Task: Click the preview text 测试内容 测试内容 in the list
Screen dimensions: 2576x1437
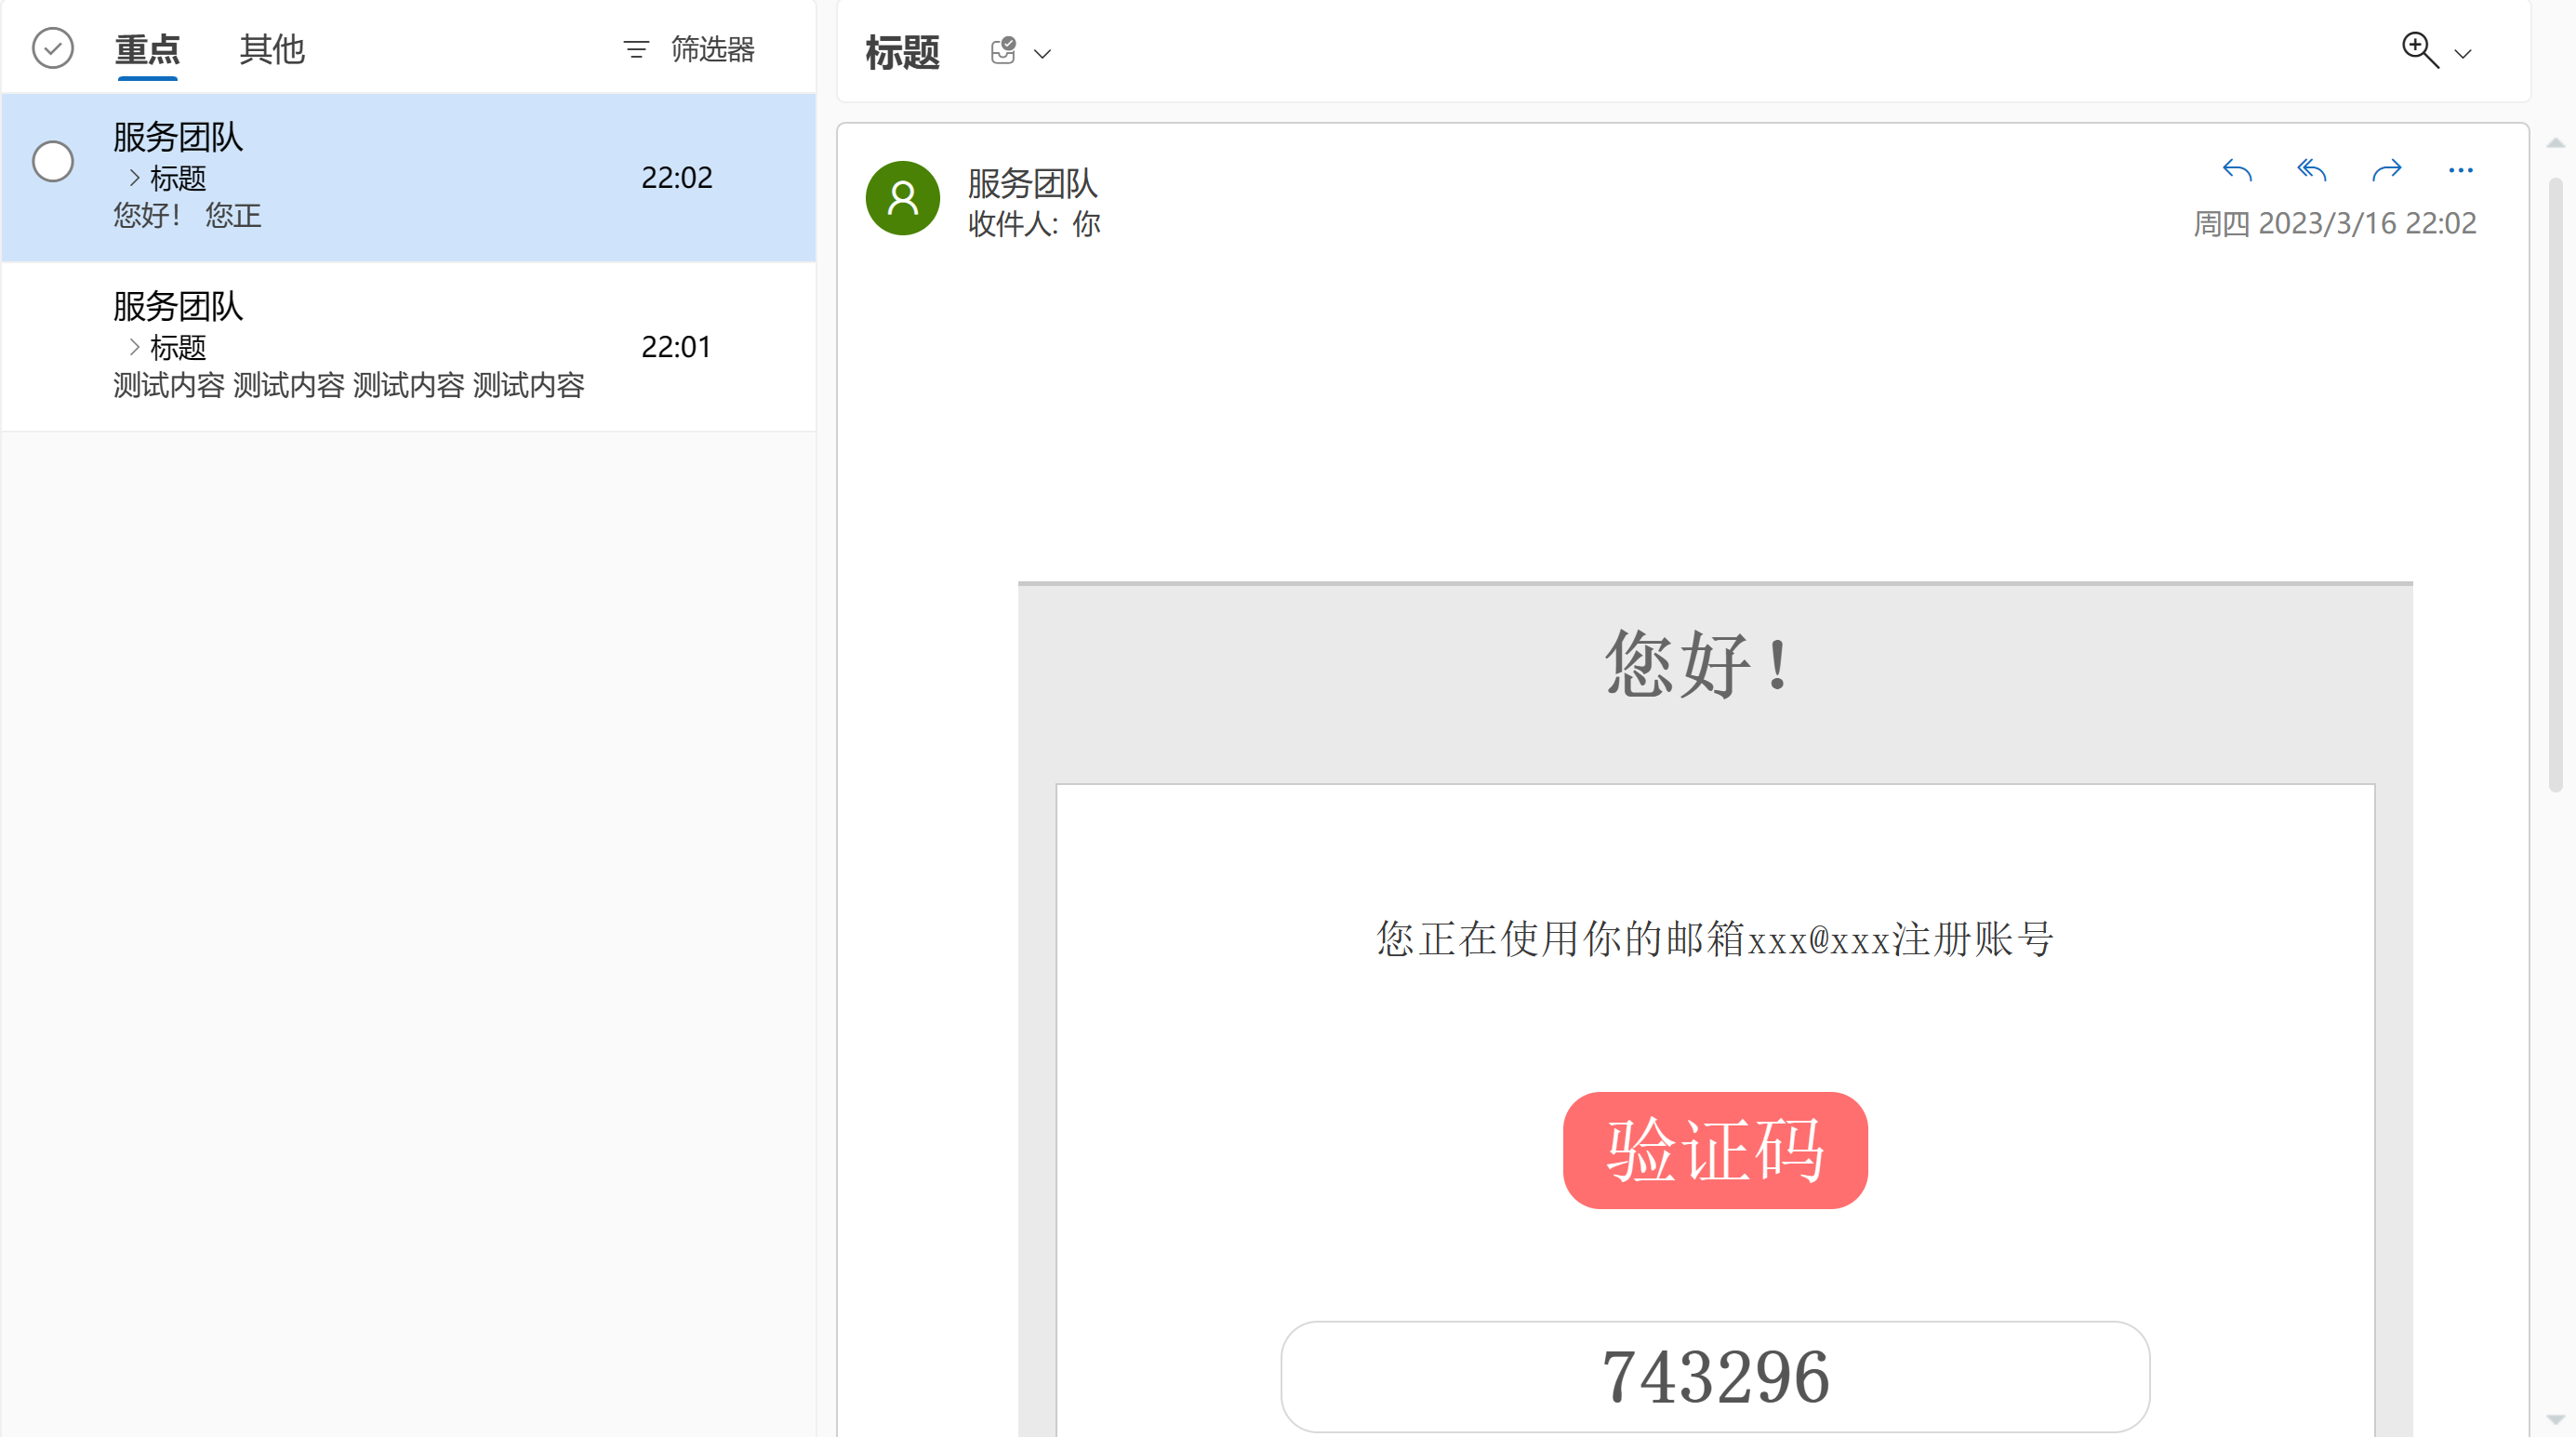Action: tap(348, 386)
